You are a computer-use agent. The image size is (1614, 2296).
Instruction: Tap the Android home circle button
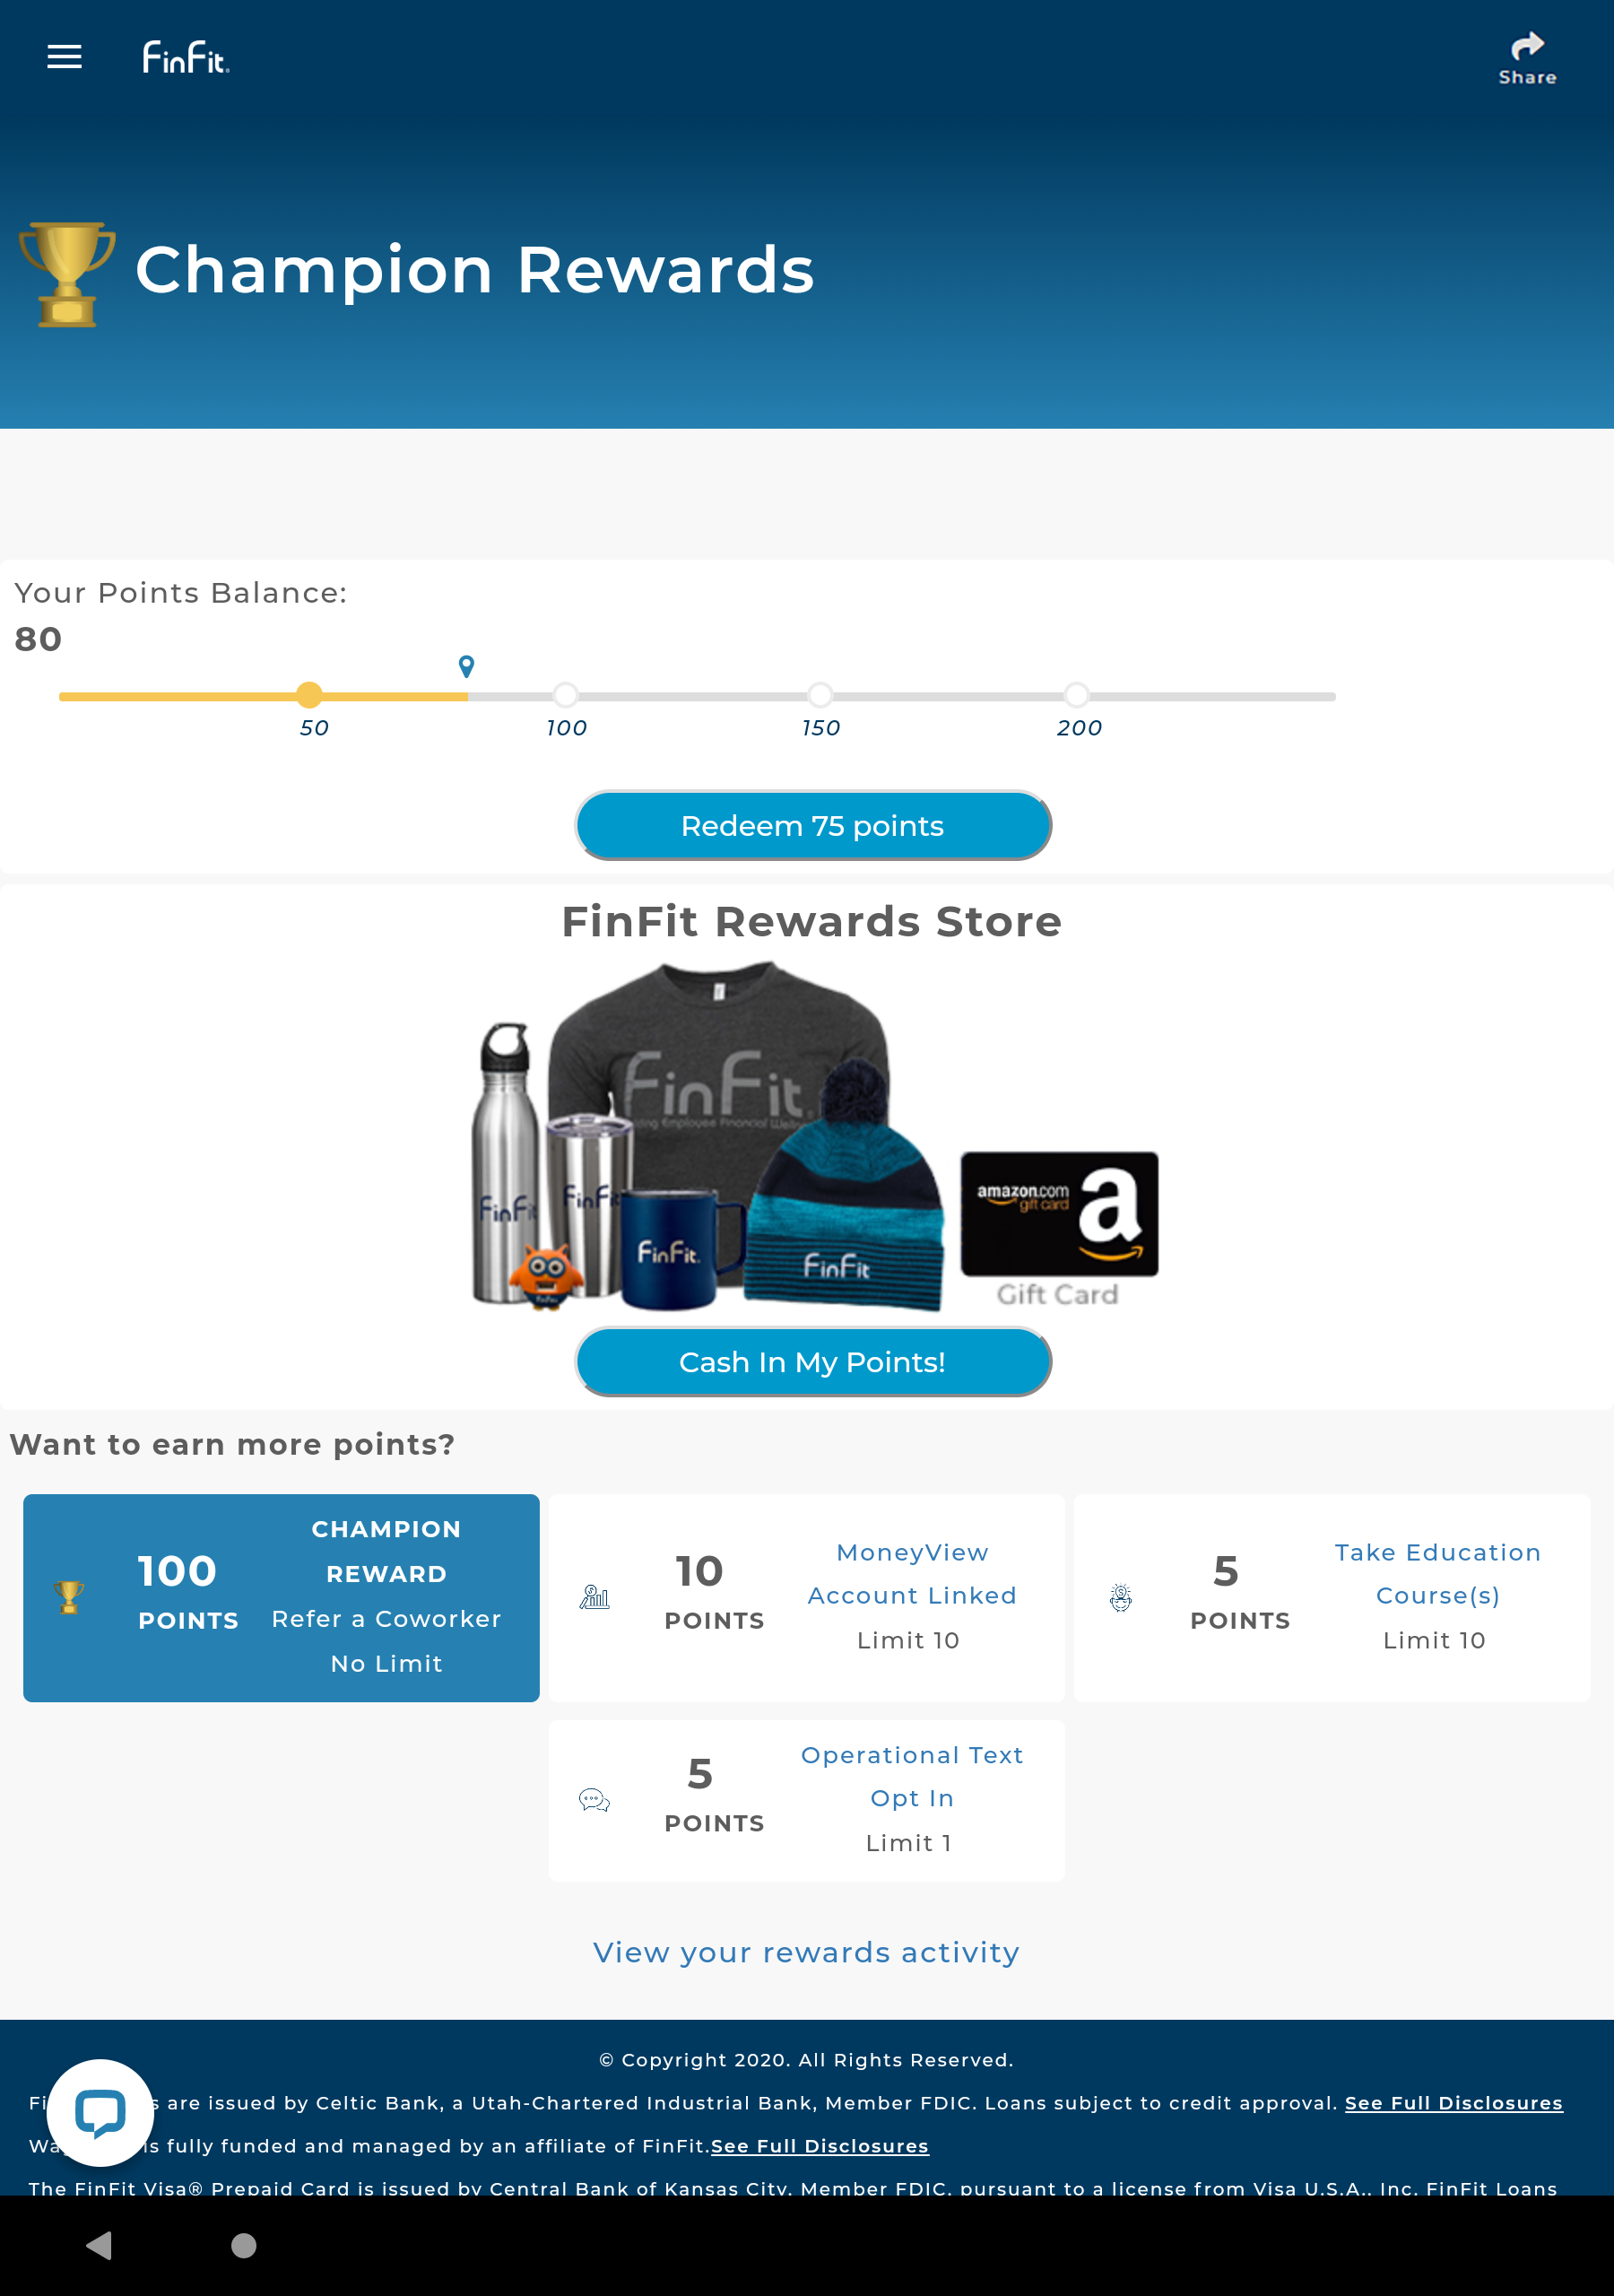[243, 2245]
